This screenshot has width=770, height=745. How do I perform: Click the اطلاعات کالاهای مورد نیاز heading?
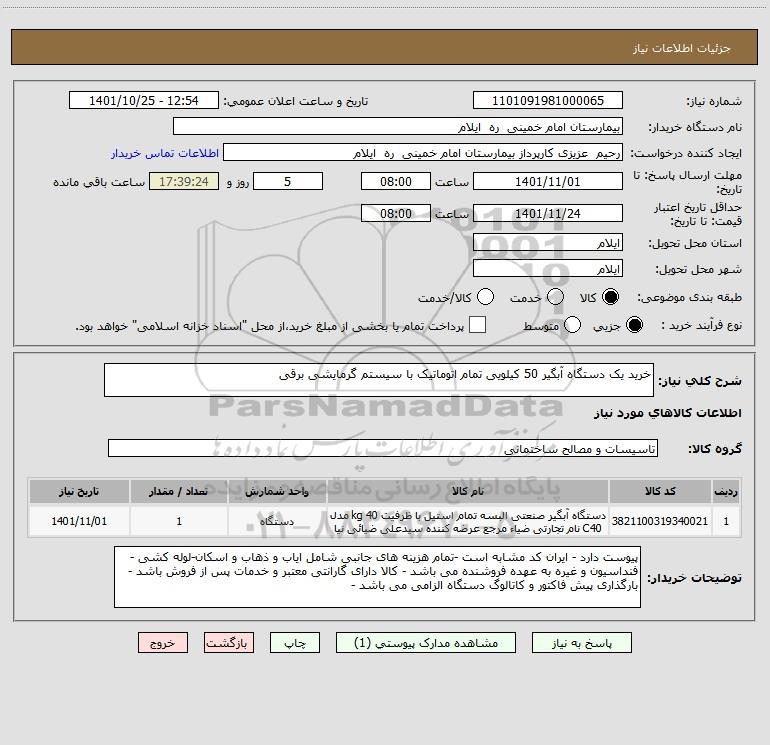[668, 413]
